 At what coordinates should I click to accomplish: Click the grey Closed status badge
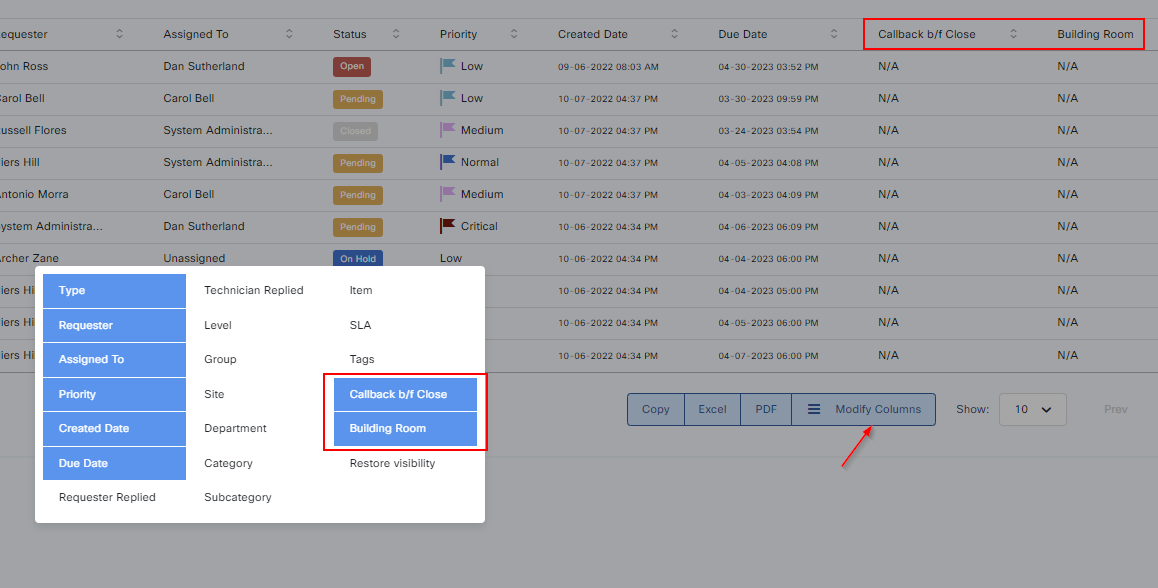tap(355, 131)
